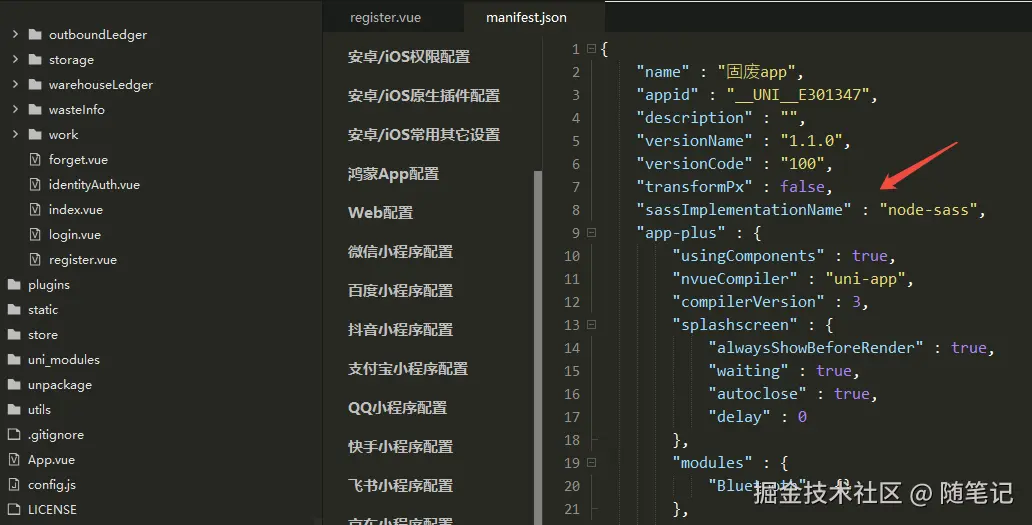Viewport: 1032px width, 525px height.
Task: Click the utils folder icon
Action: [x=14, y=409]
